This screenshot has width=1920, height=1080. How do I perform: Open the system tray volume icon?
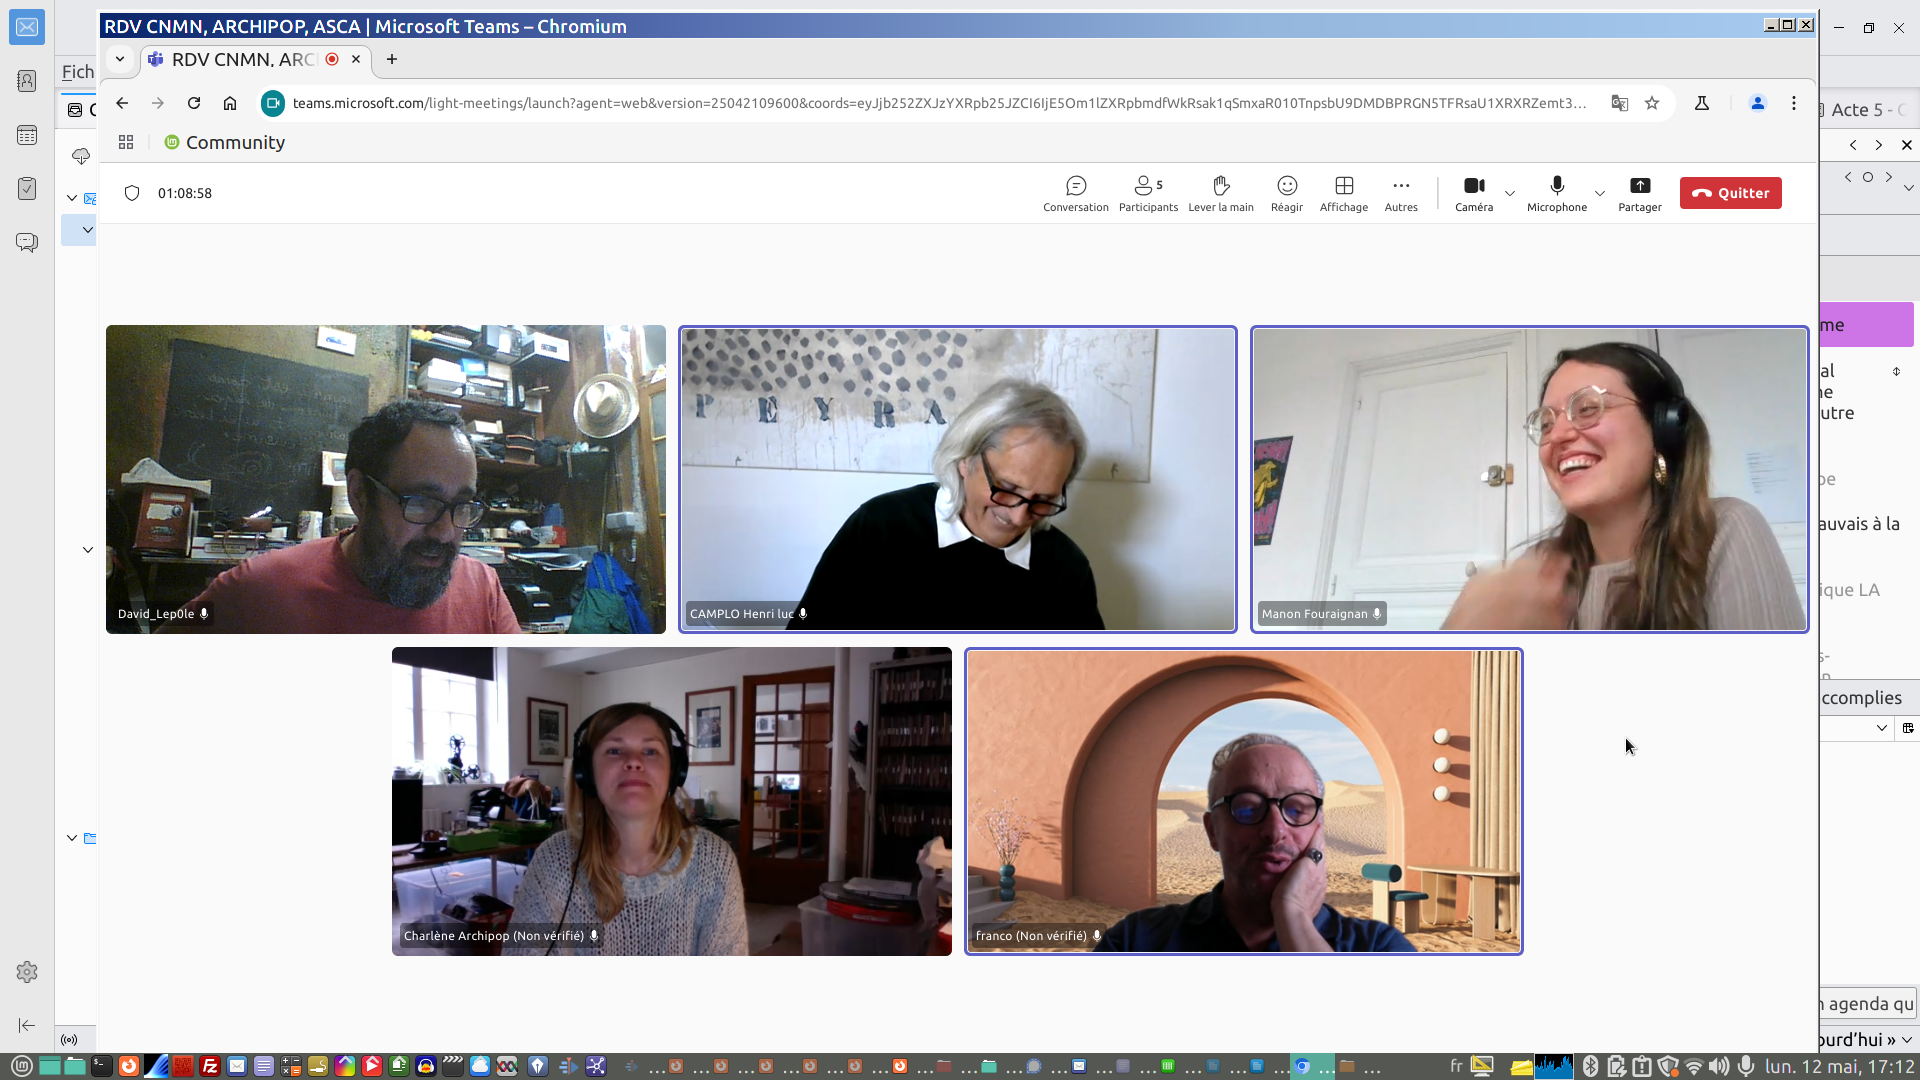point(1719,1066)
